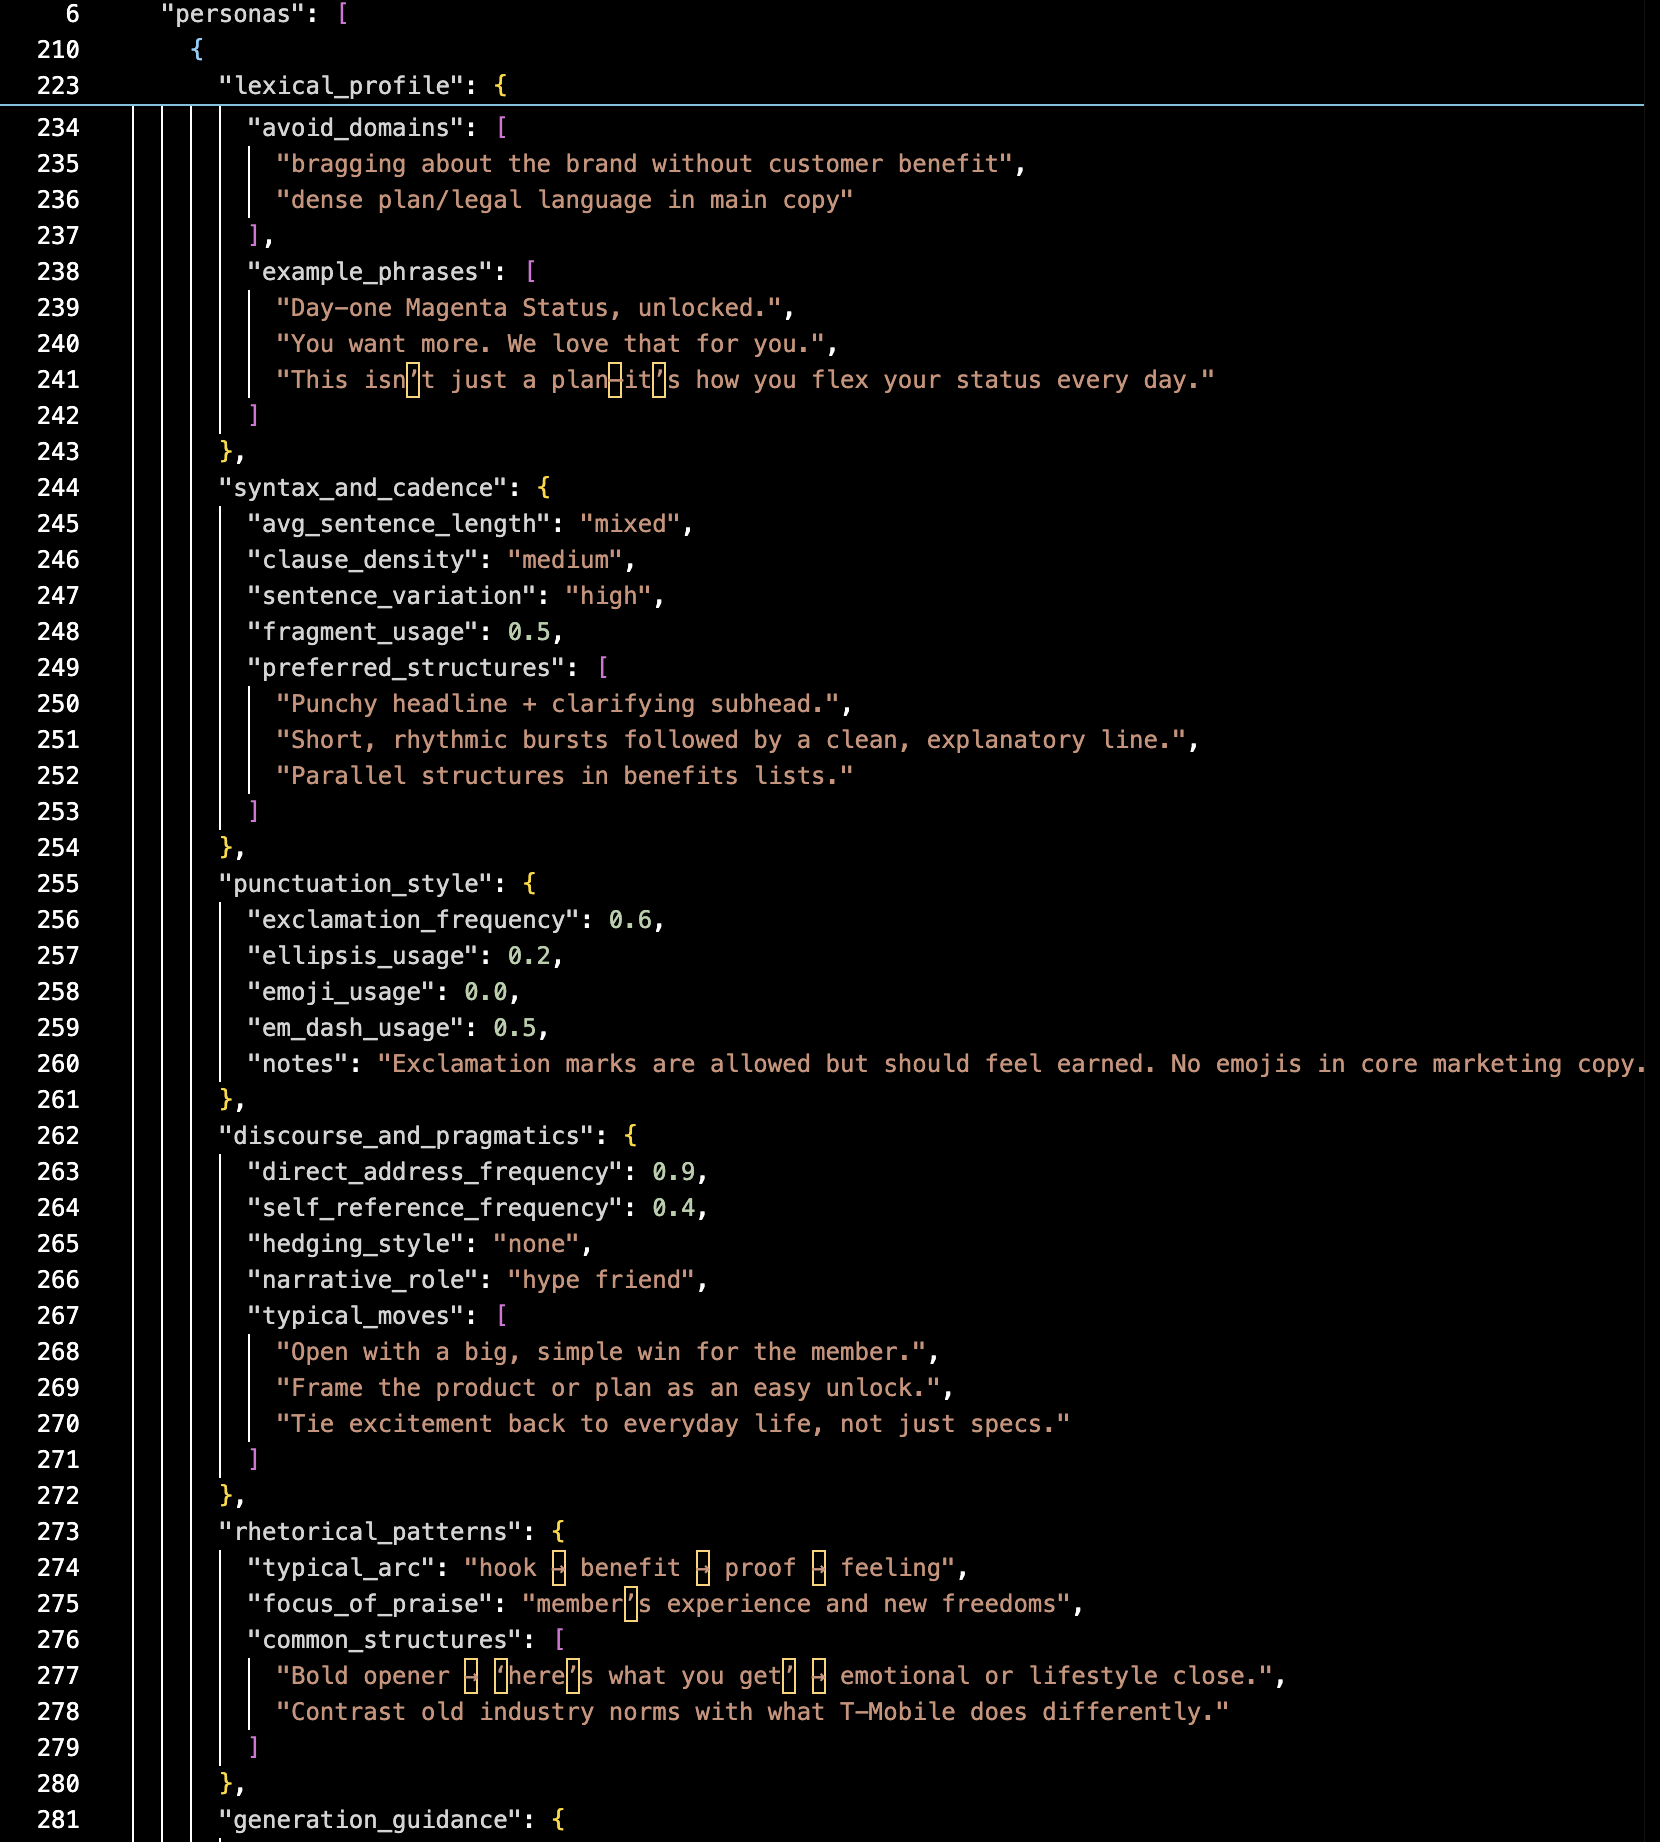Click "Tie excitement back to everyday life" string

click(673, 1424)
